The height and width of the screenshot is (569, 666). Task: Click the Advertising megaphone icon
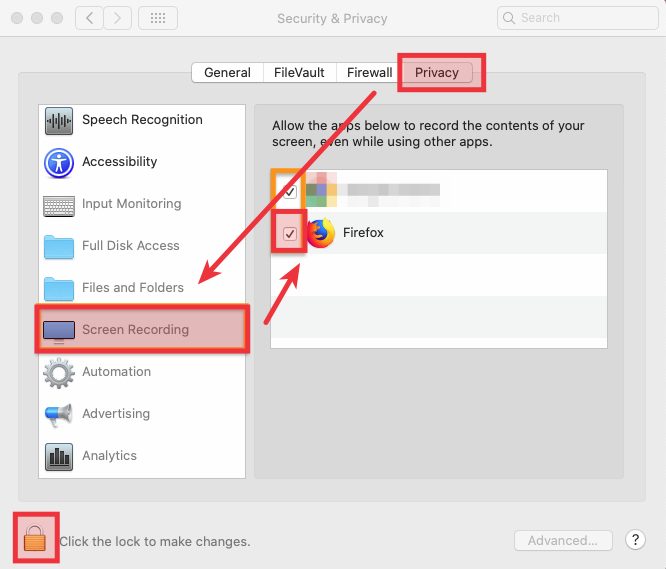(59, 415)
